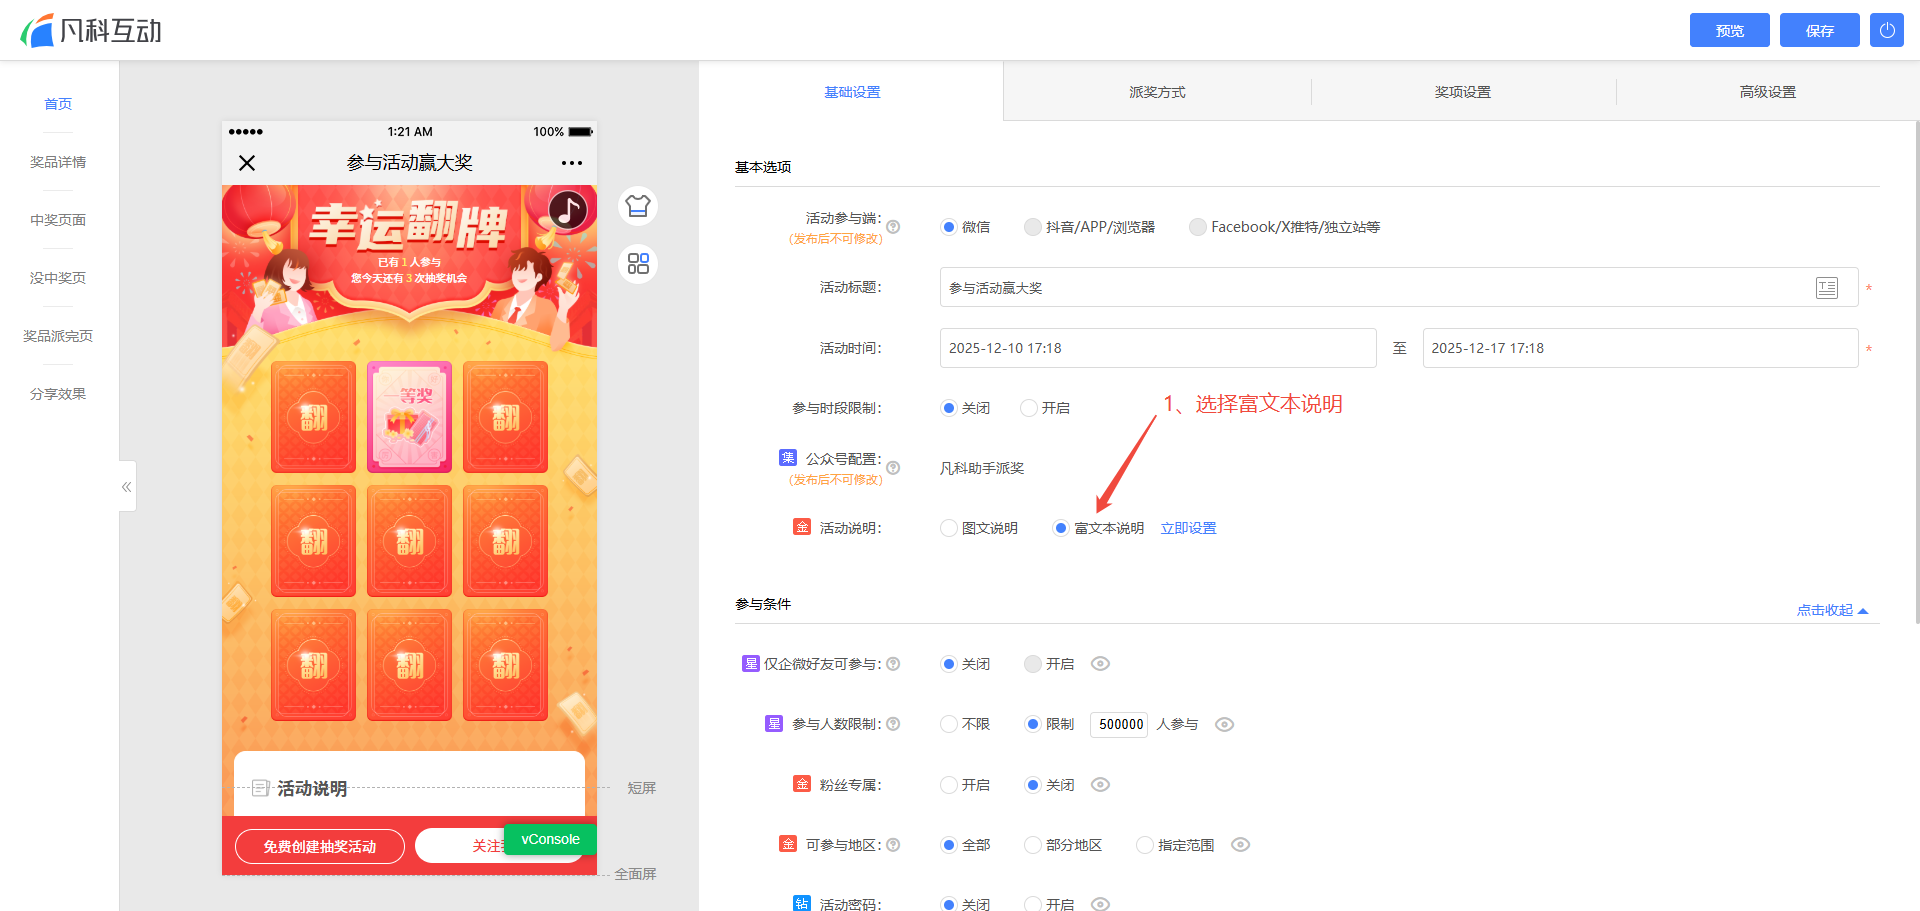Click the help icon next to 仅企微好友可参与
The width and height of the screenshot is (1920, 911).
click(893, 664)
